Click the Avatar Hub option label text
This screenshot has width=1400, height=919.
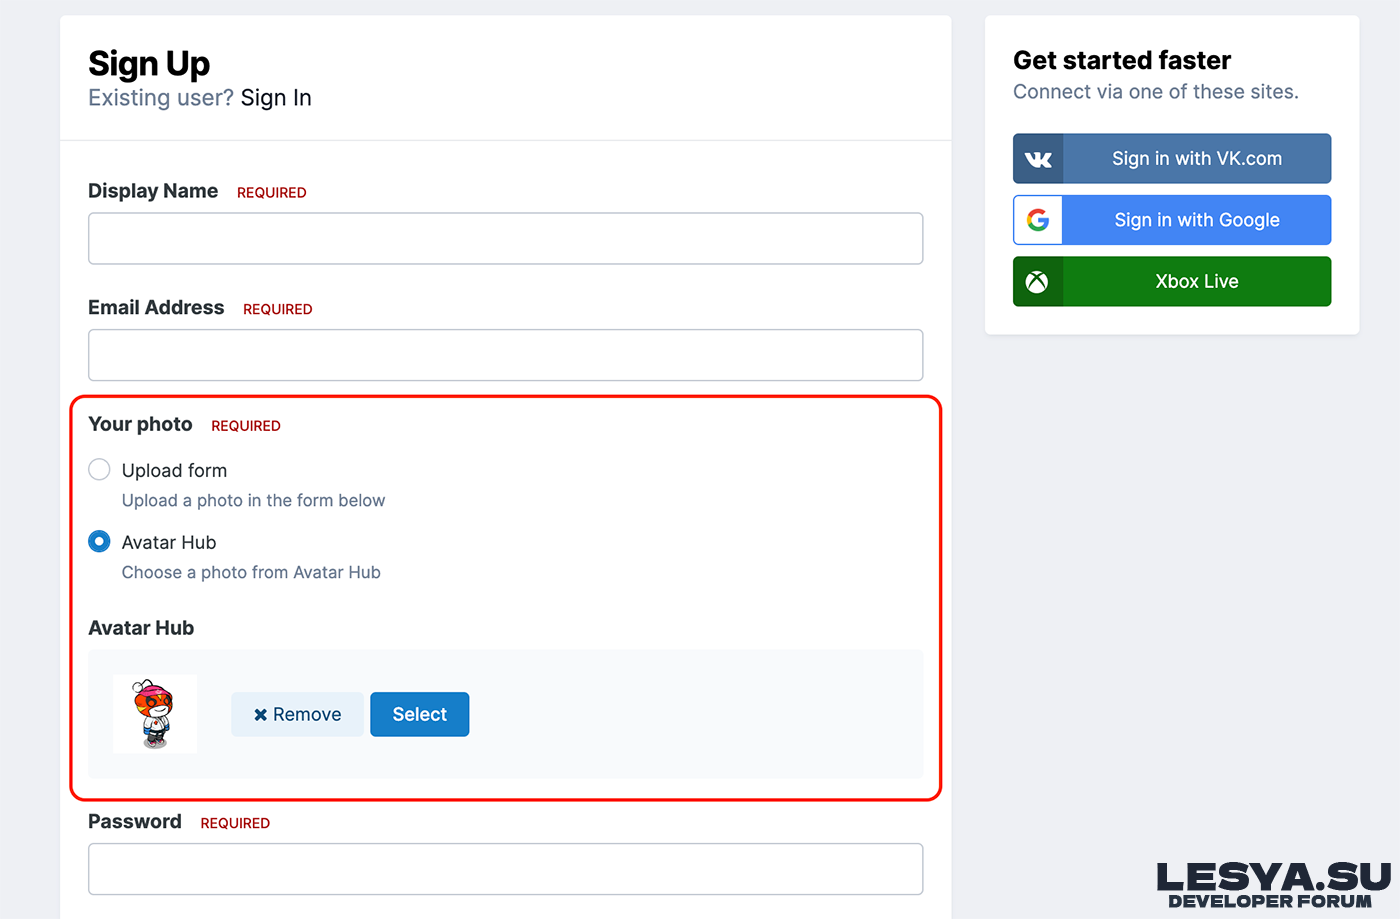click(x=169, y=543)
